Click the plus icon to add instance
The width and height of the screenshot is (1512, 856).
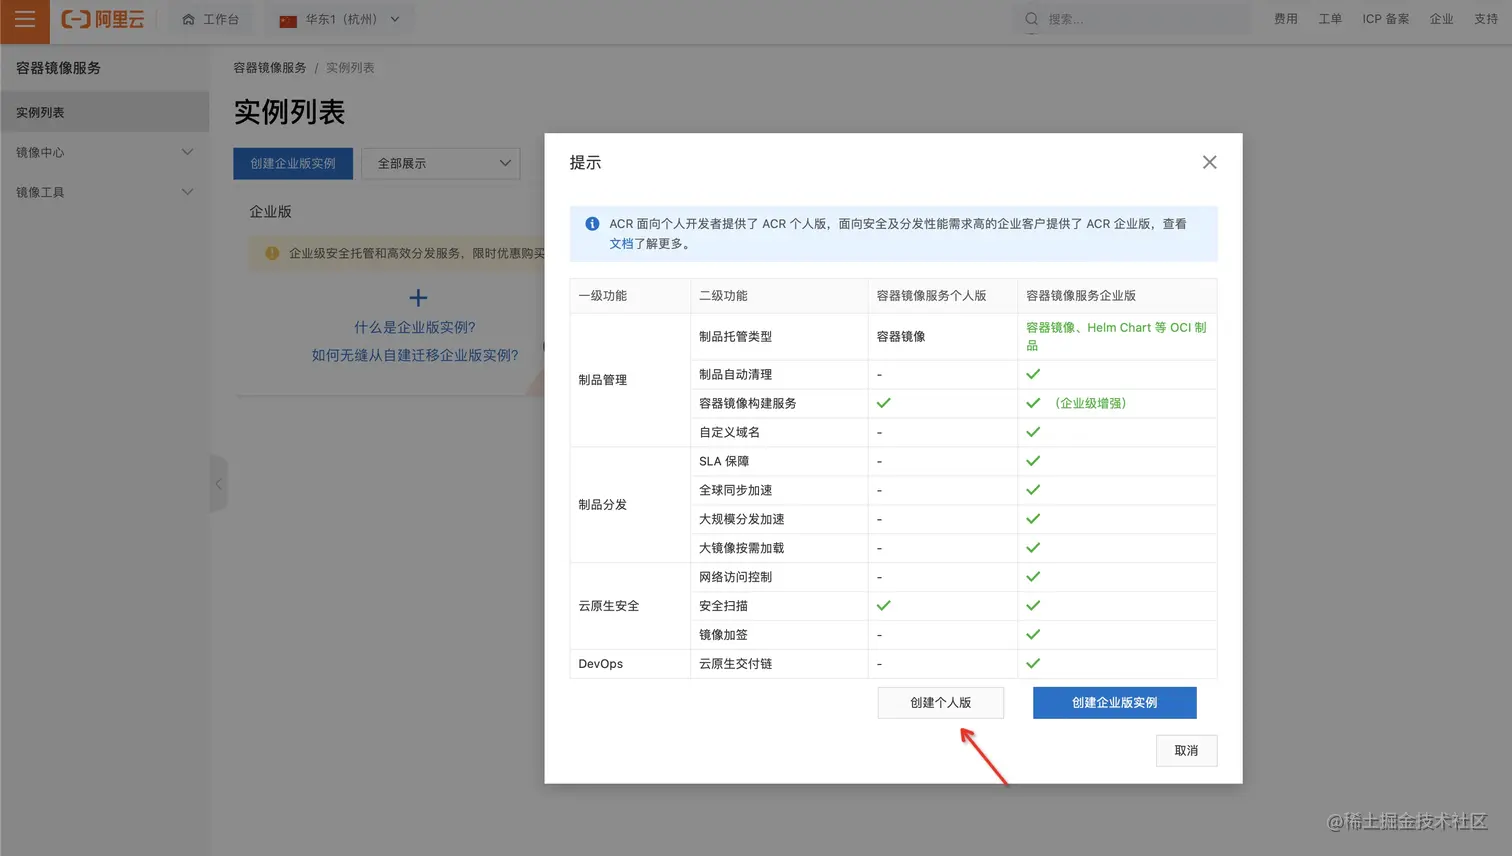tap(418, 298)
